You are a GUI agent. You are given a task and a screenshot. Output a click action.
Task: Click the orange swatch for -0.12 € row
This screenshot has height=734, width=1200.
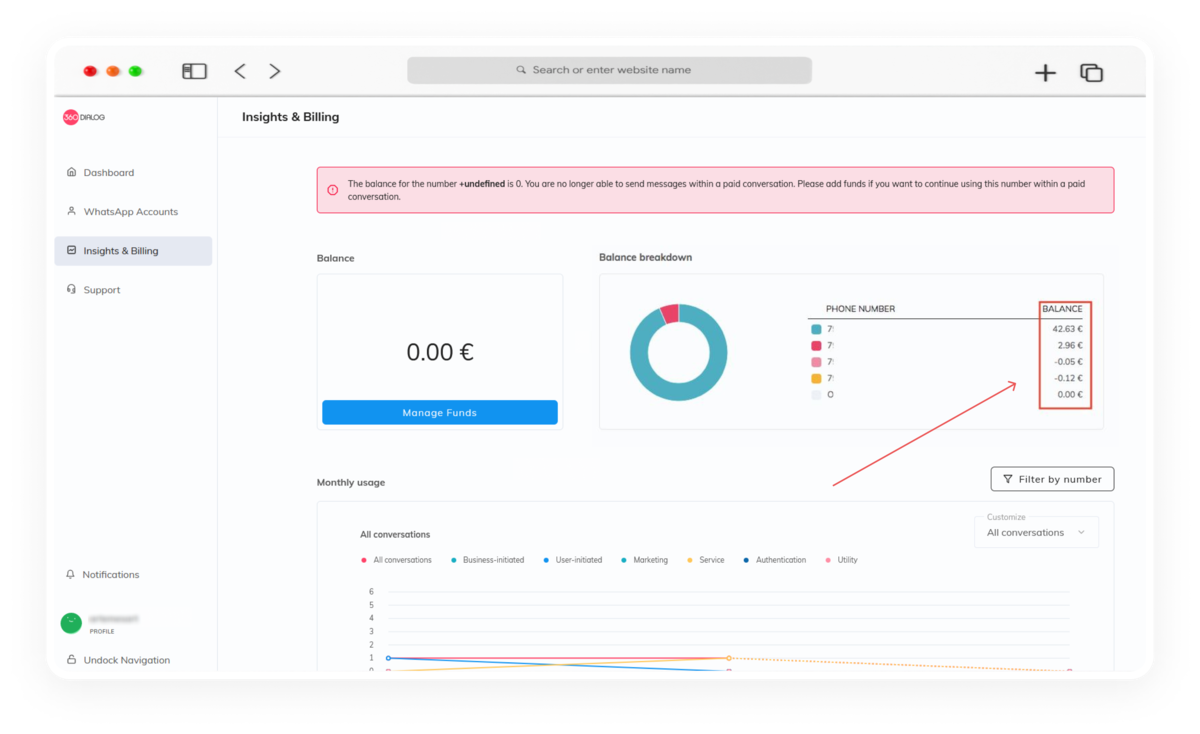(816, 378)
